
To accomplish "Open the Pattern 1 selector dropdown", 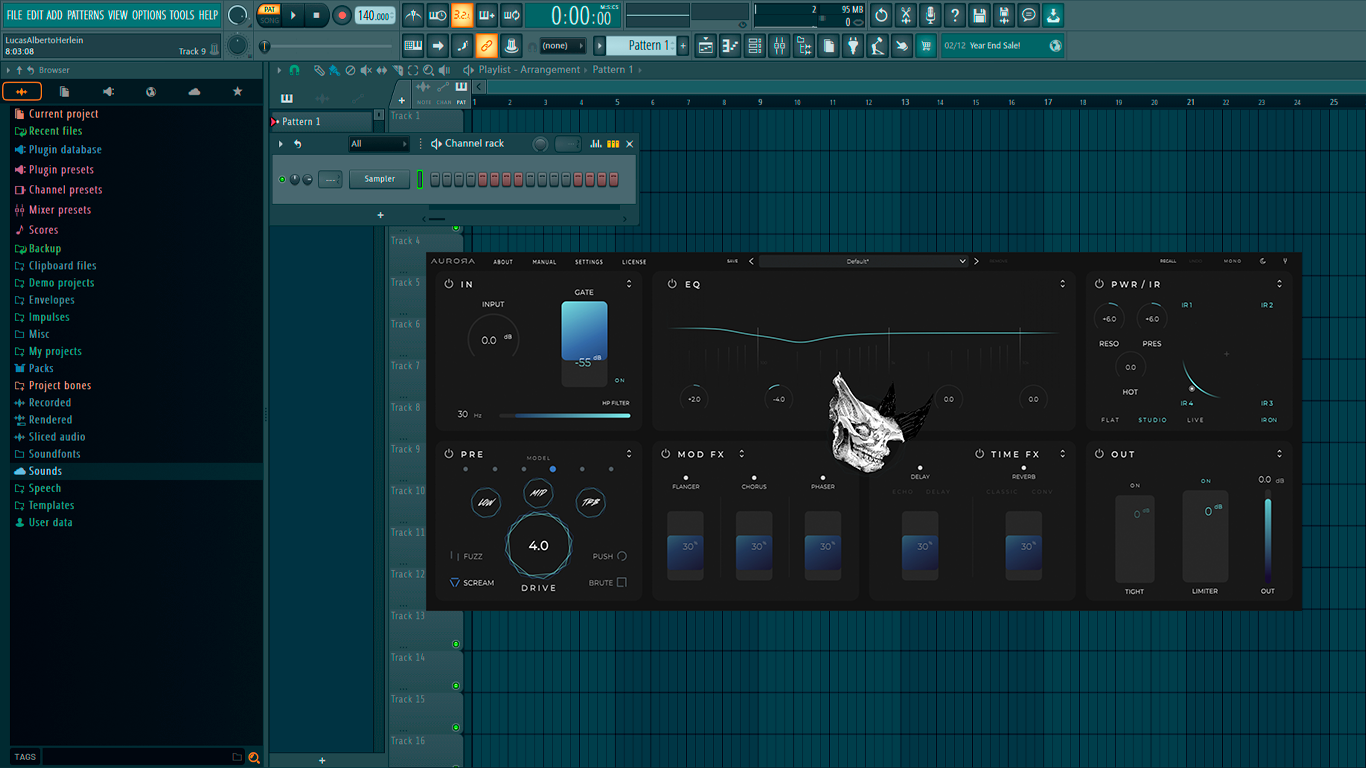I will pyautogui.click(x=642, y=46).
